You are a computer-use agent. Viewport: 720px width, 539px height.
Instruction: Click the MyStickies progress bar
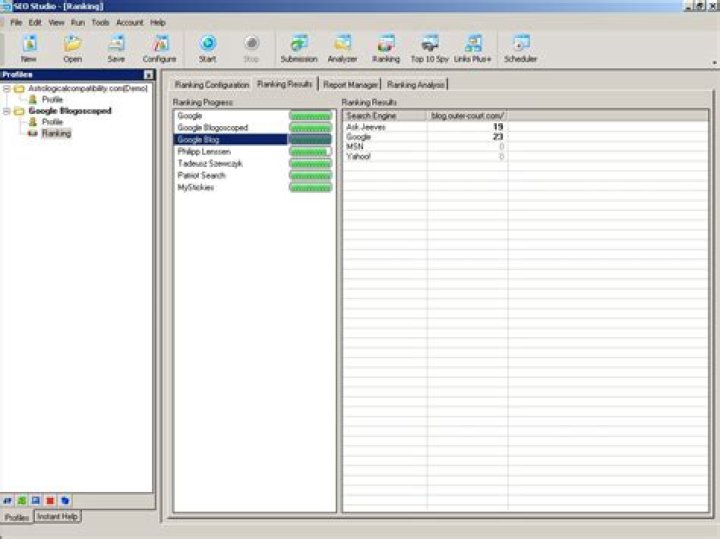(310, 187)
